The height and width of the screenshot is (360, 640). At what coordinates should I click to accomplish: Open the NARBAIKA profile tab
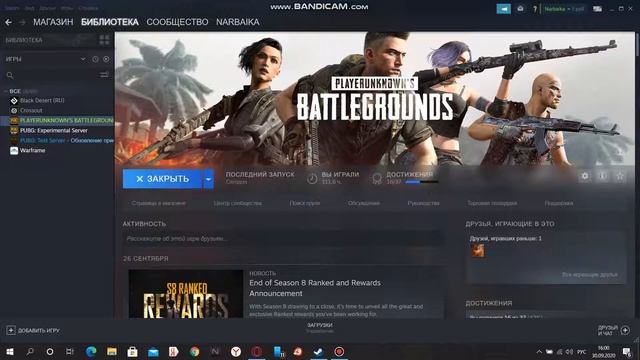[238, 22]
